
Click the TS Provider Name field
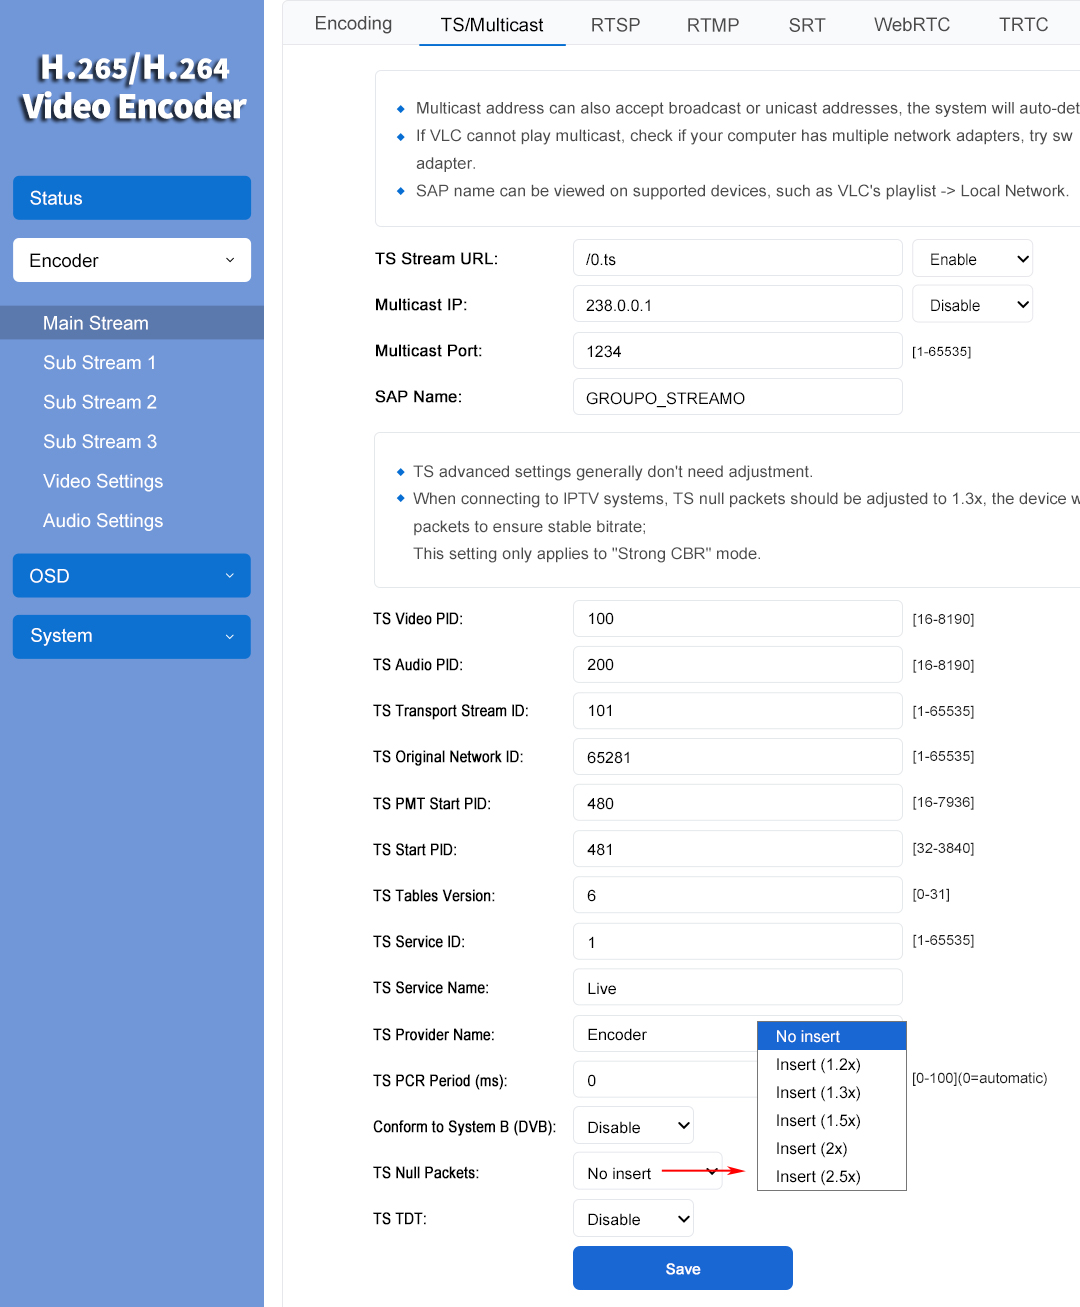tap(665, 1034)
